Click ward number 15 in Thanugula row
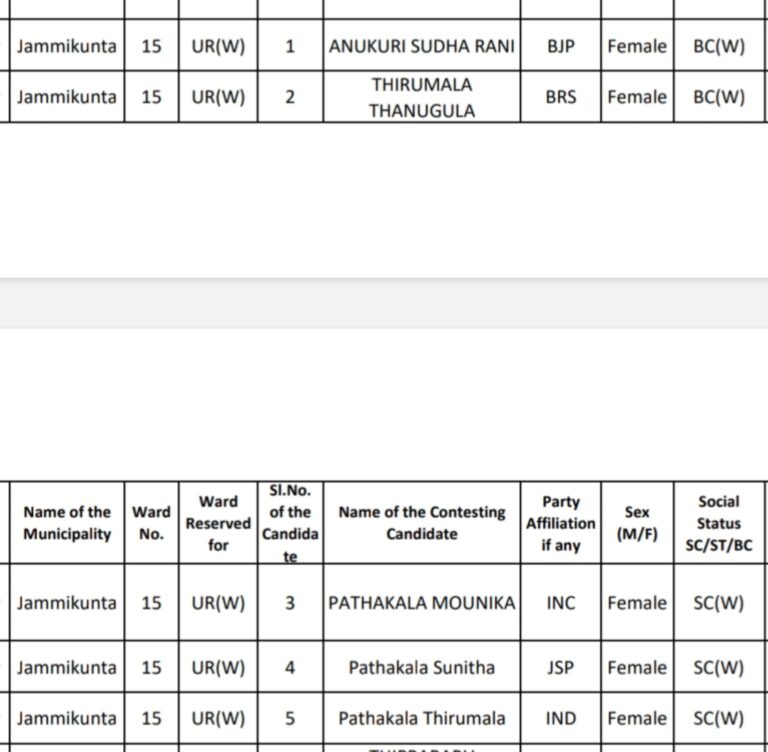This screenshot has width=768, height=752. (151, 97)
